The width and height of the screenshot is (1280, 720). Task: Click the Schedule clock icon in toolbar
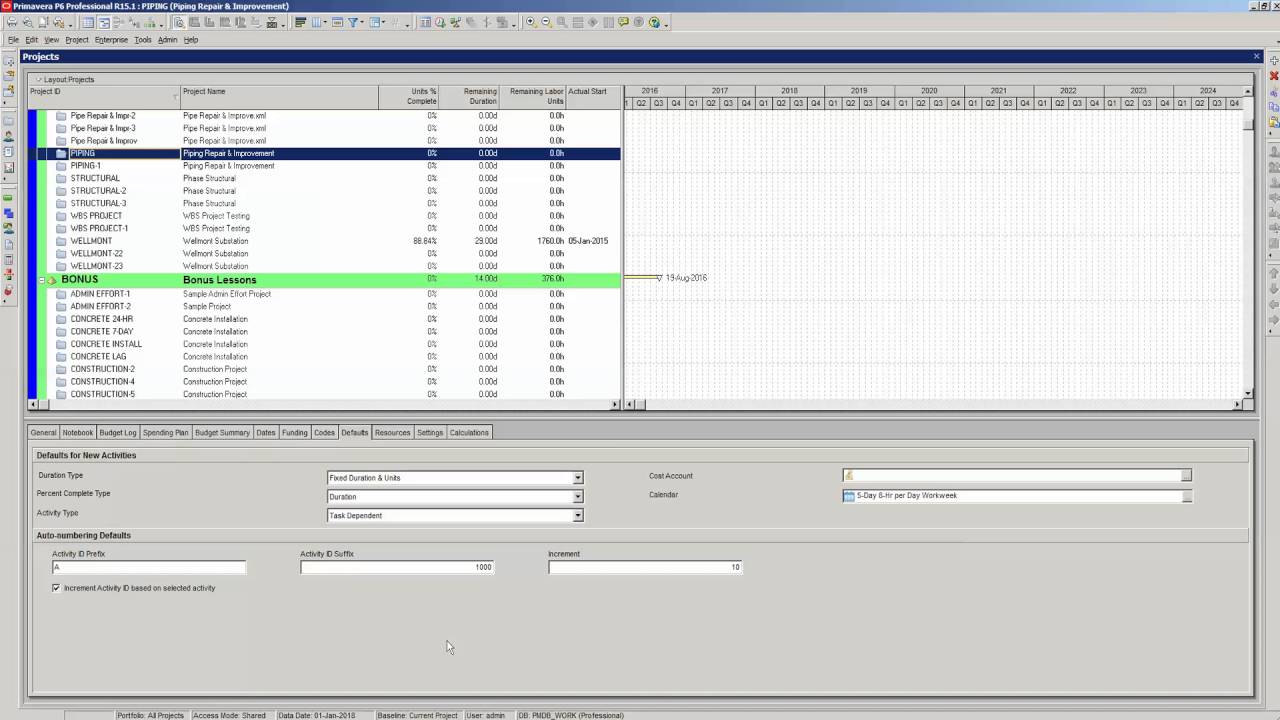440,22
